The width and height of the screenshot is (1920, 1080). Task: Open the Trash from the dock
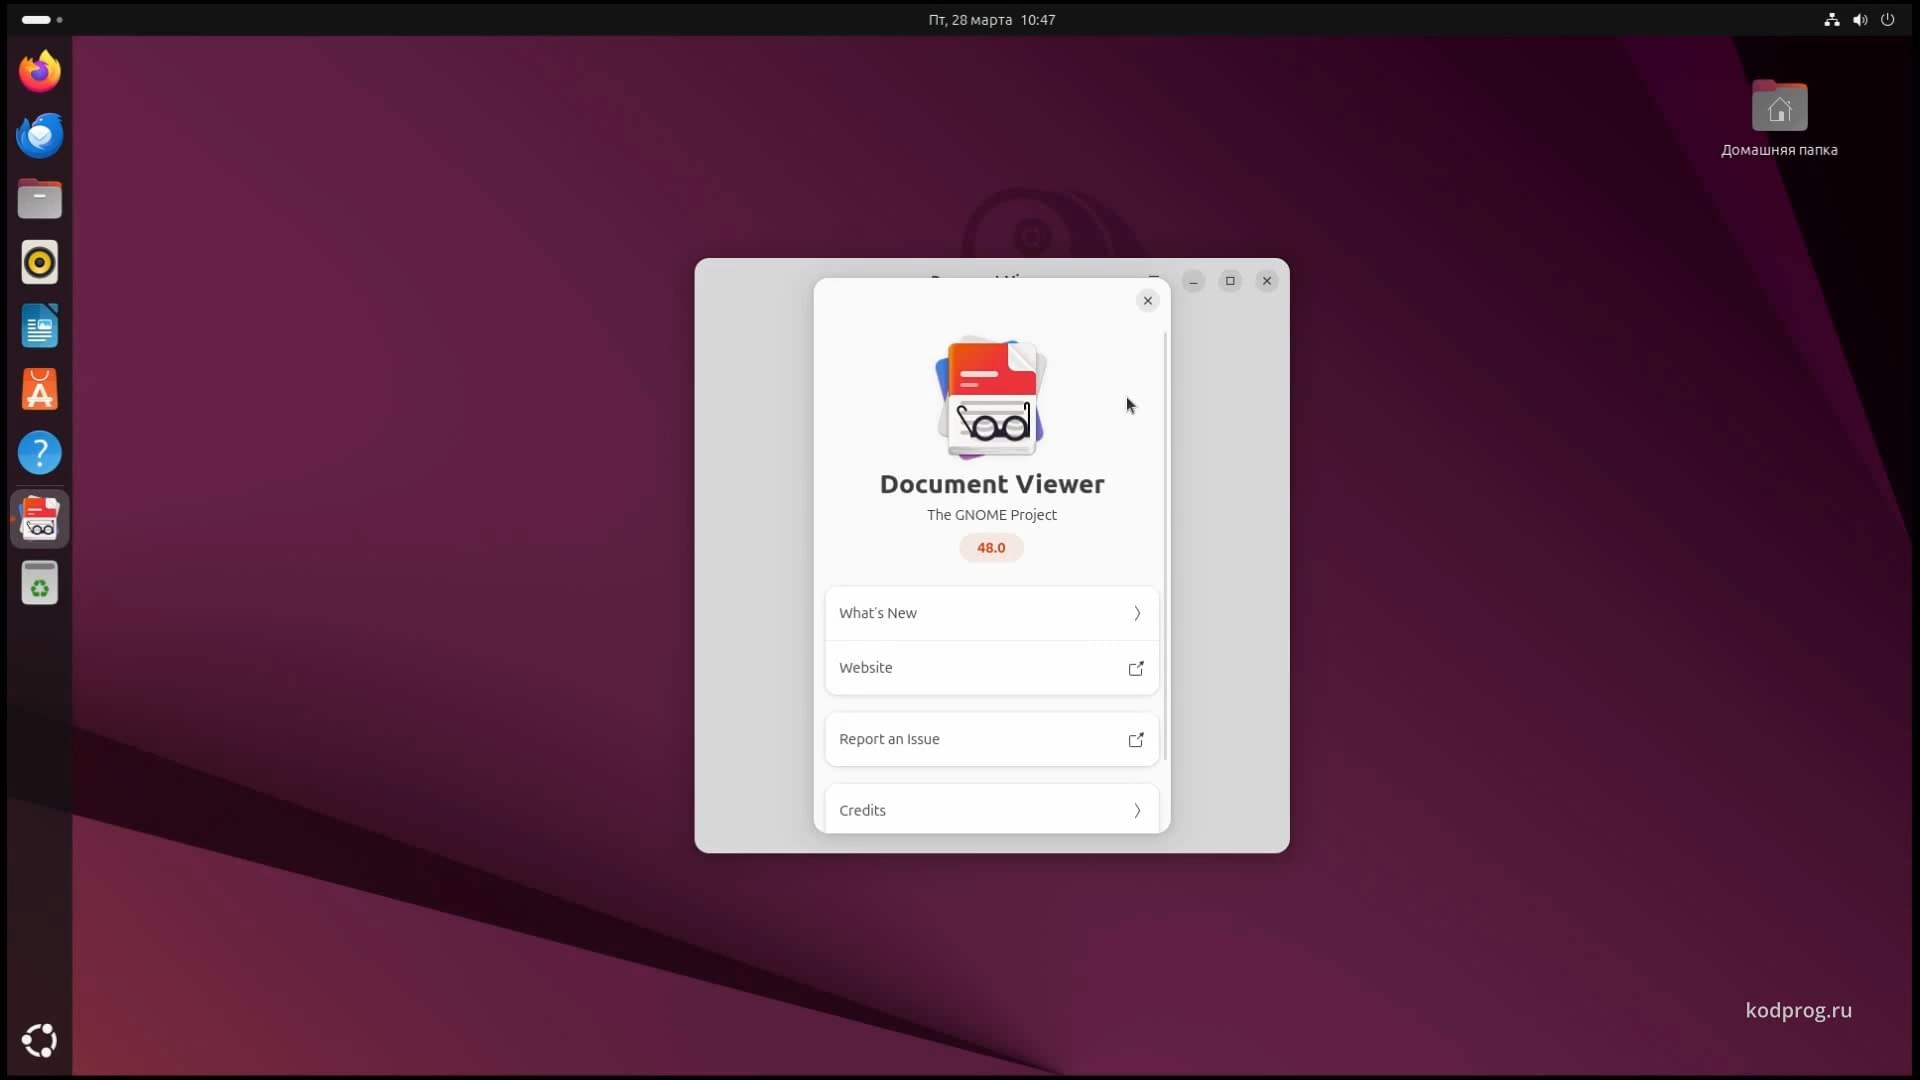pos(40,582)
